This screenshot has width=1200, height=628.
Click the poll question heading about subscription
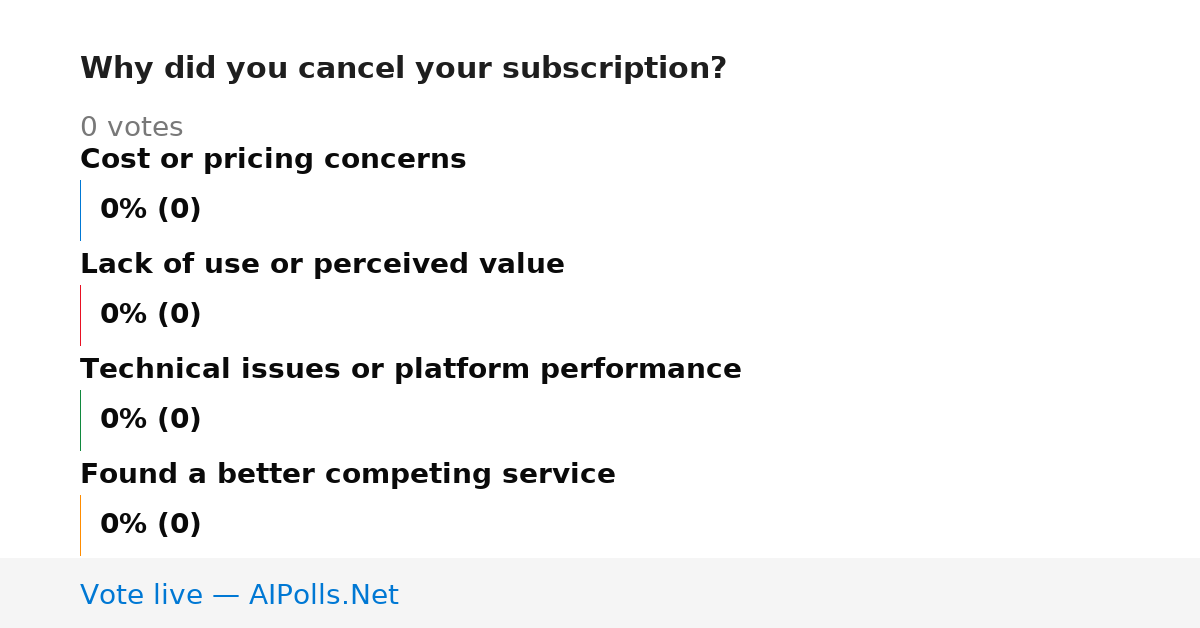tap(403, 69)
